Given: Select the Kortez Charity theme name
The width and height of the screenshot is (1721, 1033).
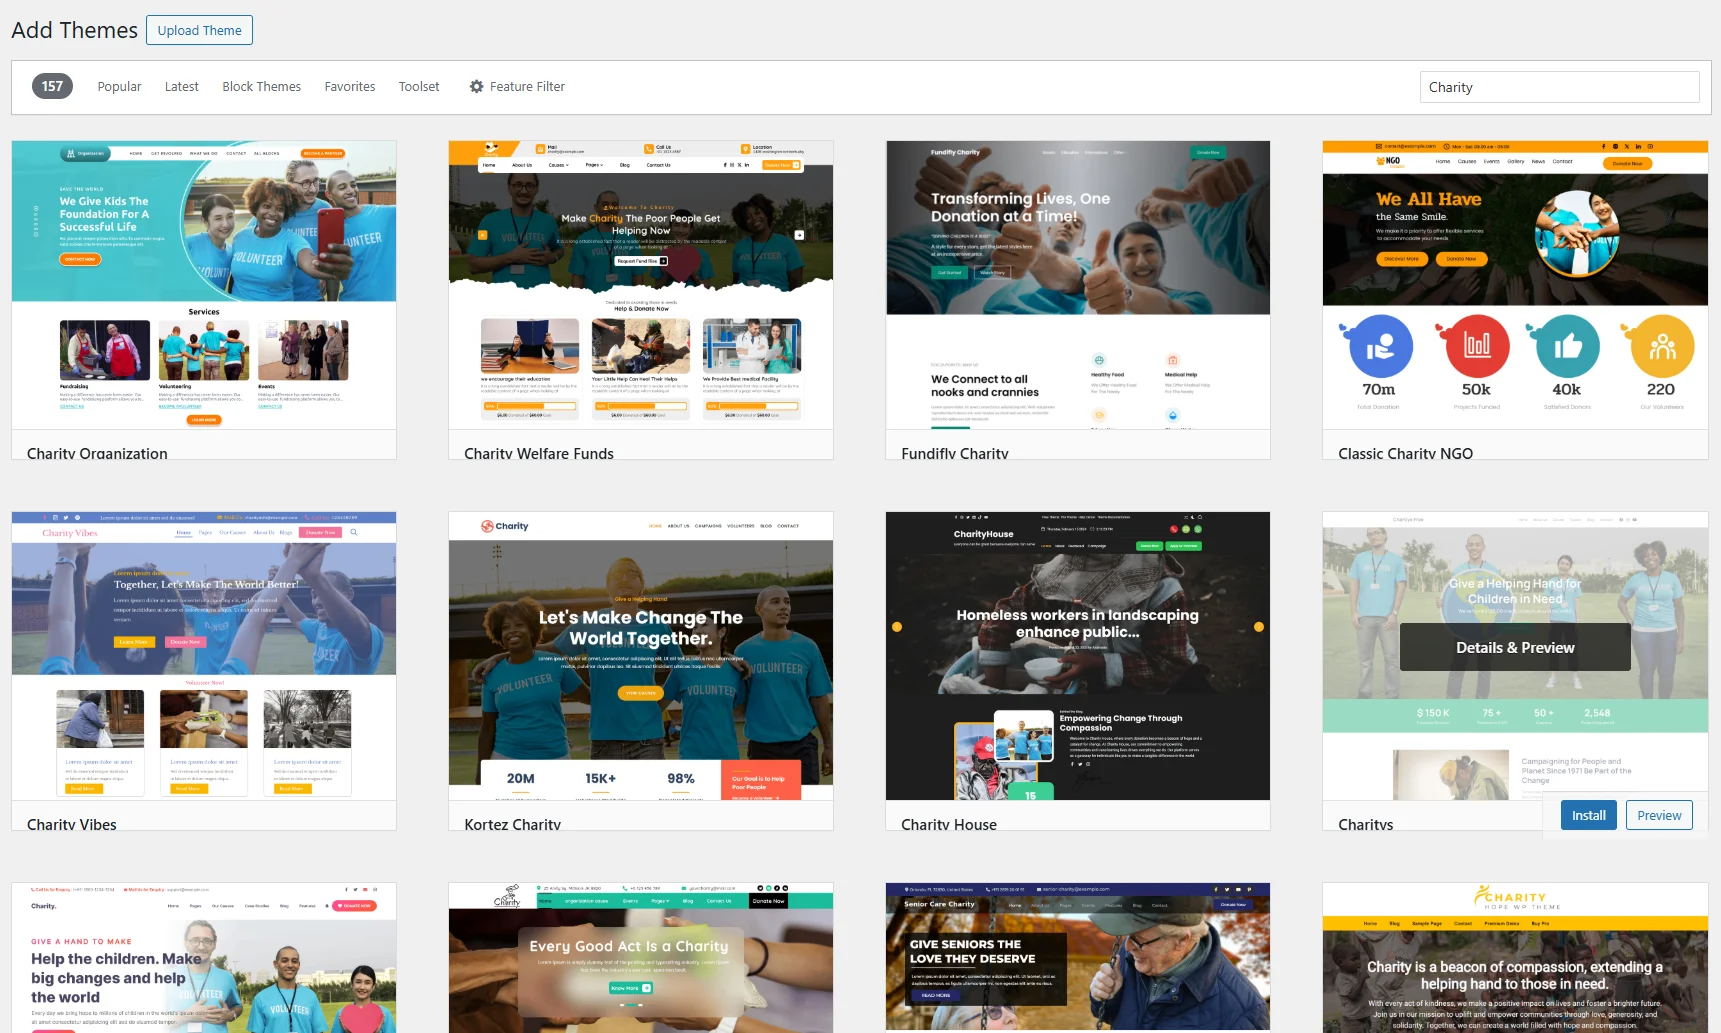Looking at the screenshot, I should click(x=512, y=824).
